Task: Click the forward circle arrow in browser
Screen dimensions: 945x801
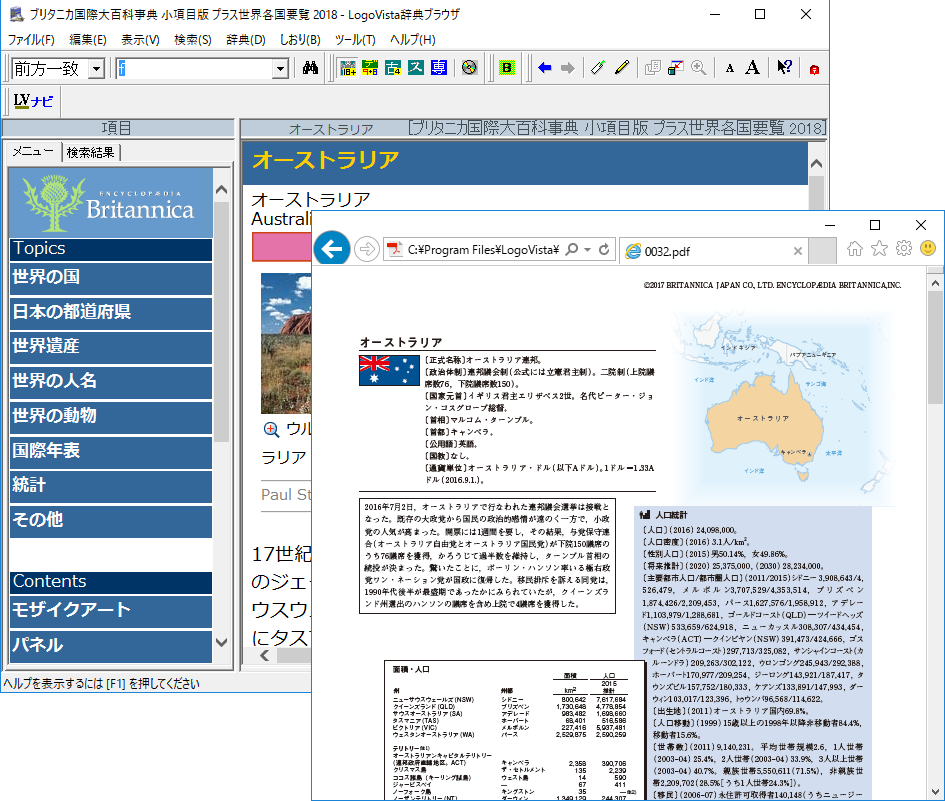Action: click(x=366, y=249)
